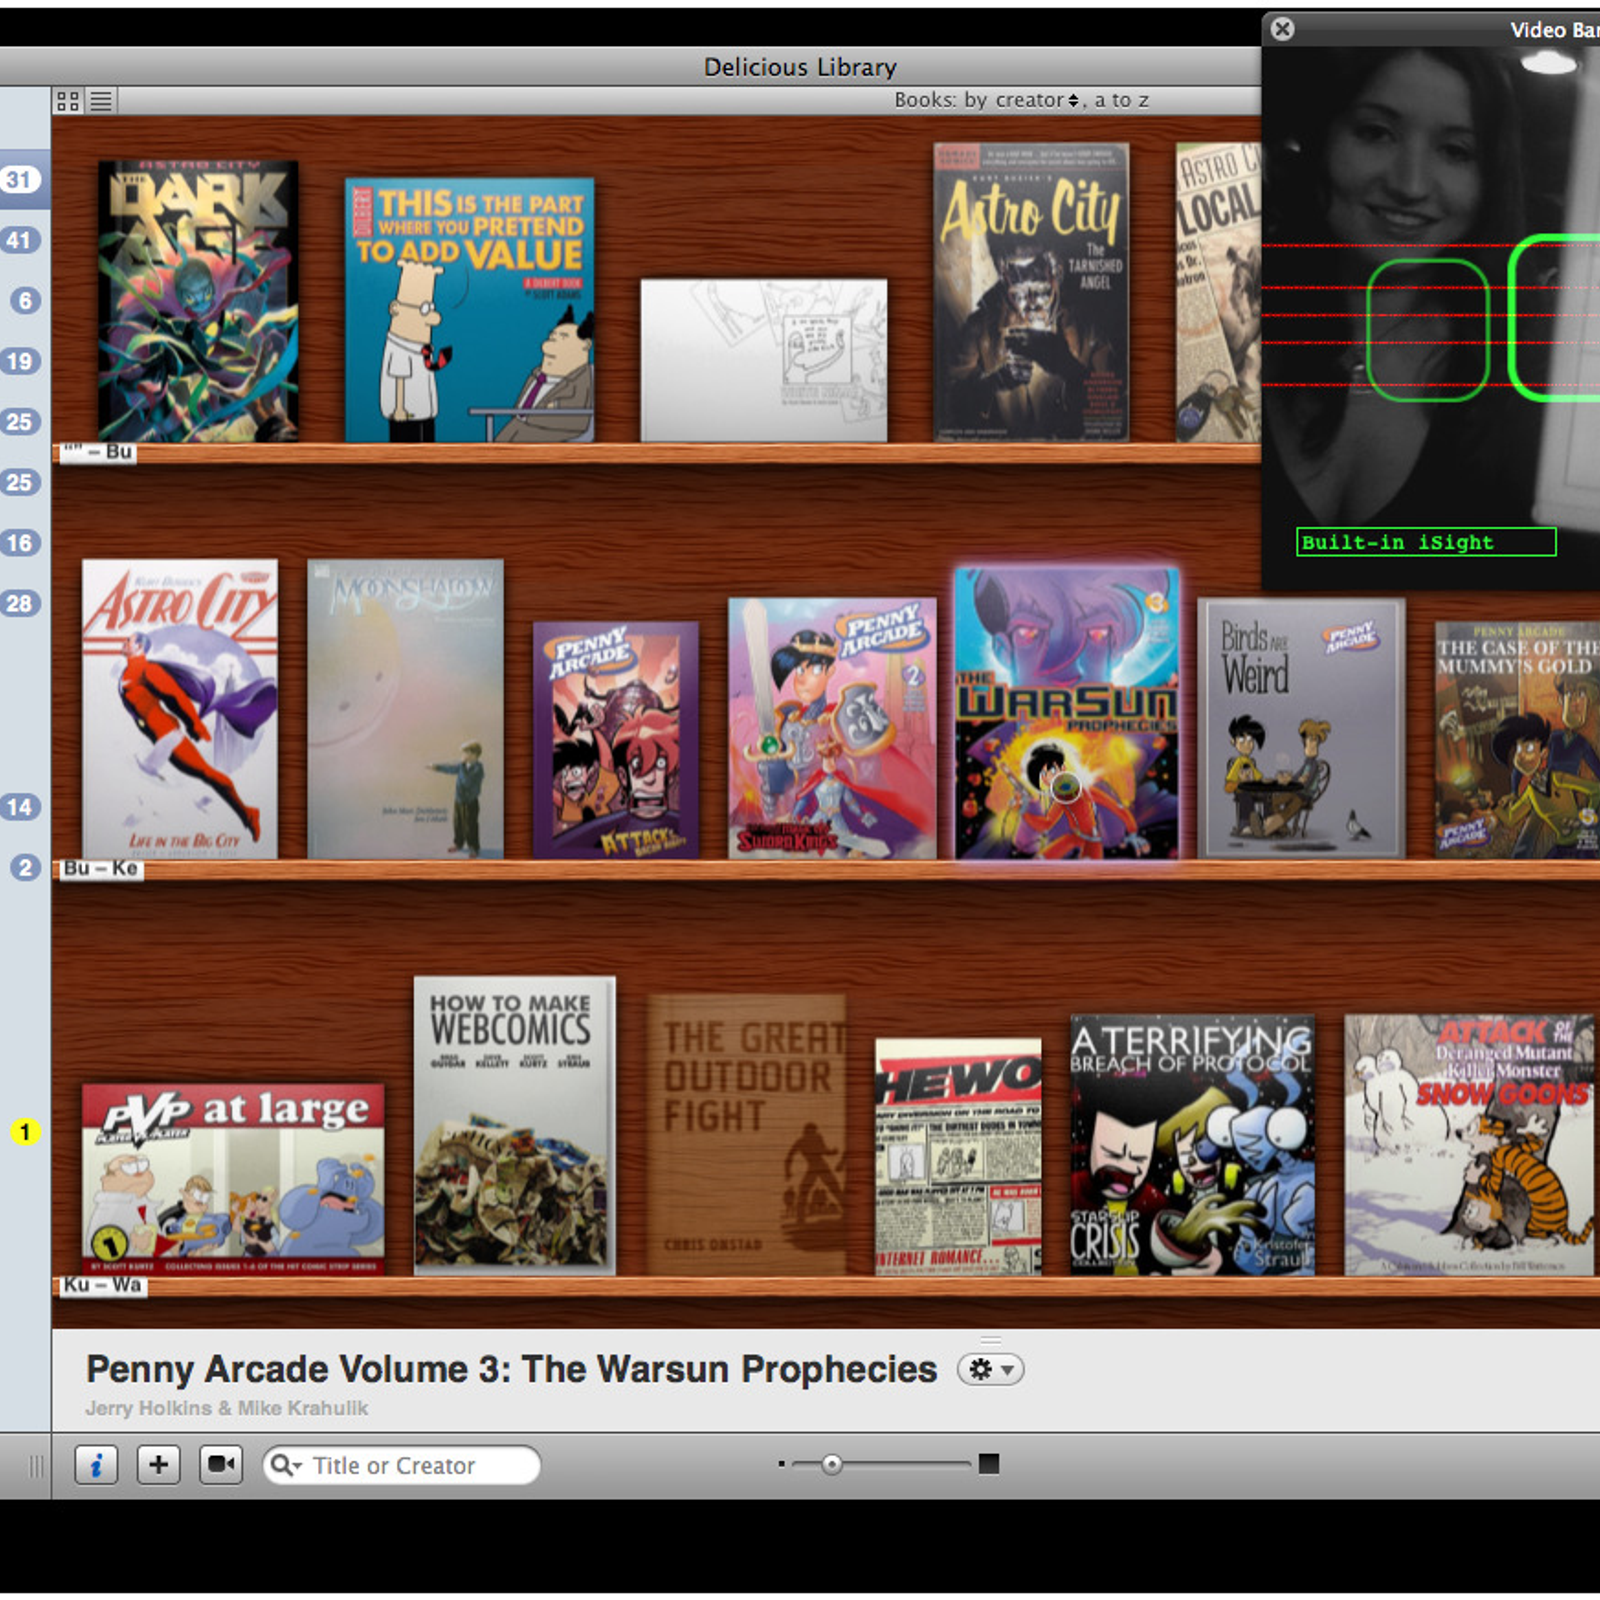Viewport: 1600px width, 1600px height.
Task: Open the video camera scanner button
Action: tap(221, 1466)
